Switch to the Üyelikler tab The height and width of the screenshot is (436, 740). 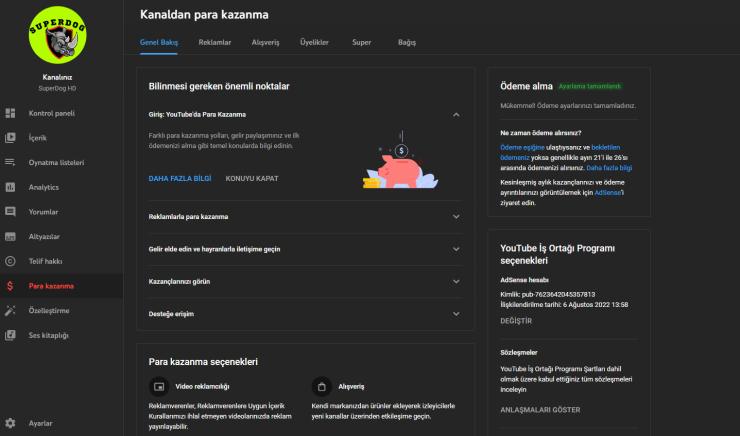(x=314, y=42)
